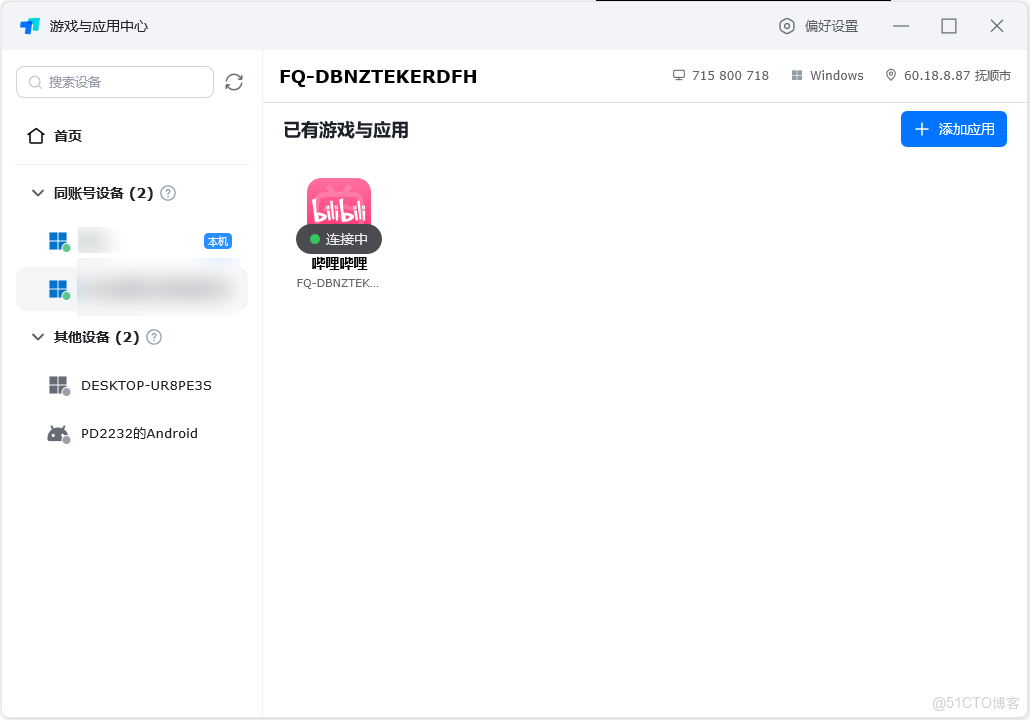Image resolution: width=1030 pixels, height=720 pixels.
Task: Select the Windows device icon next to 本机
Action: (59, 240)
